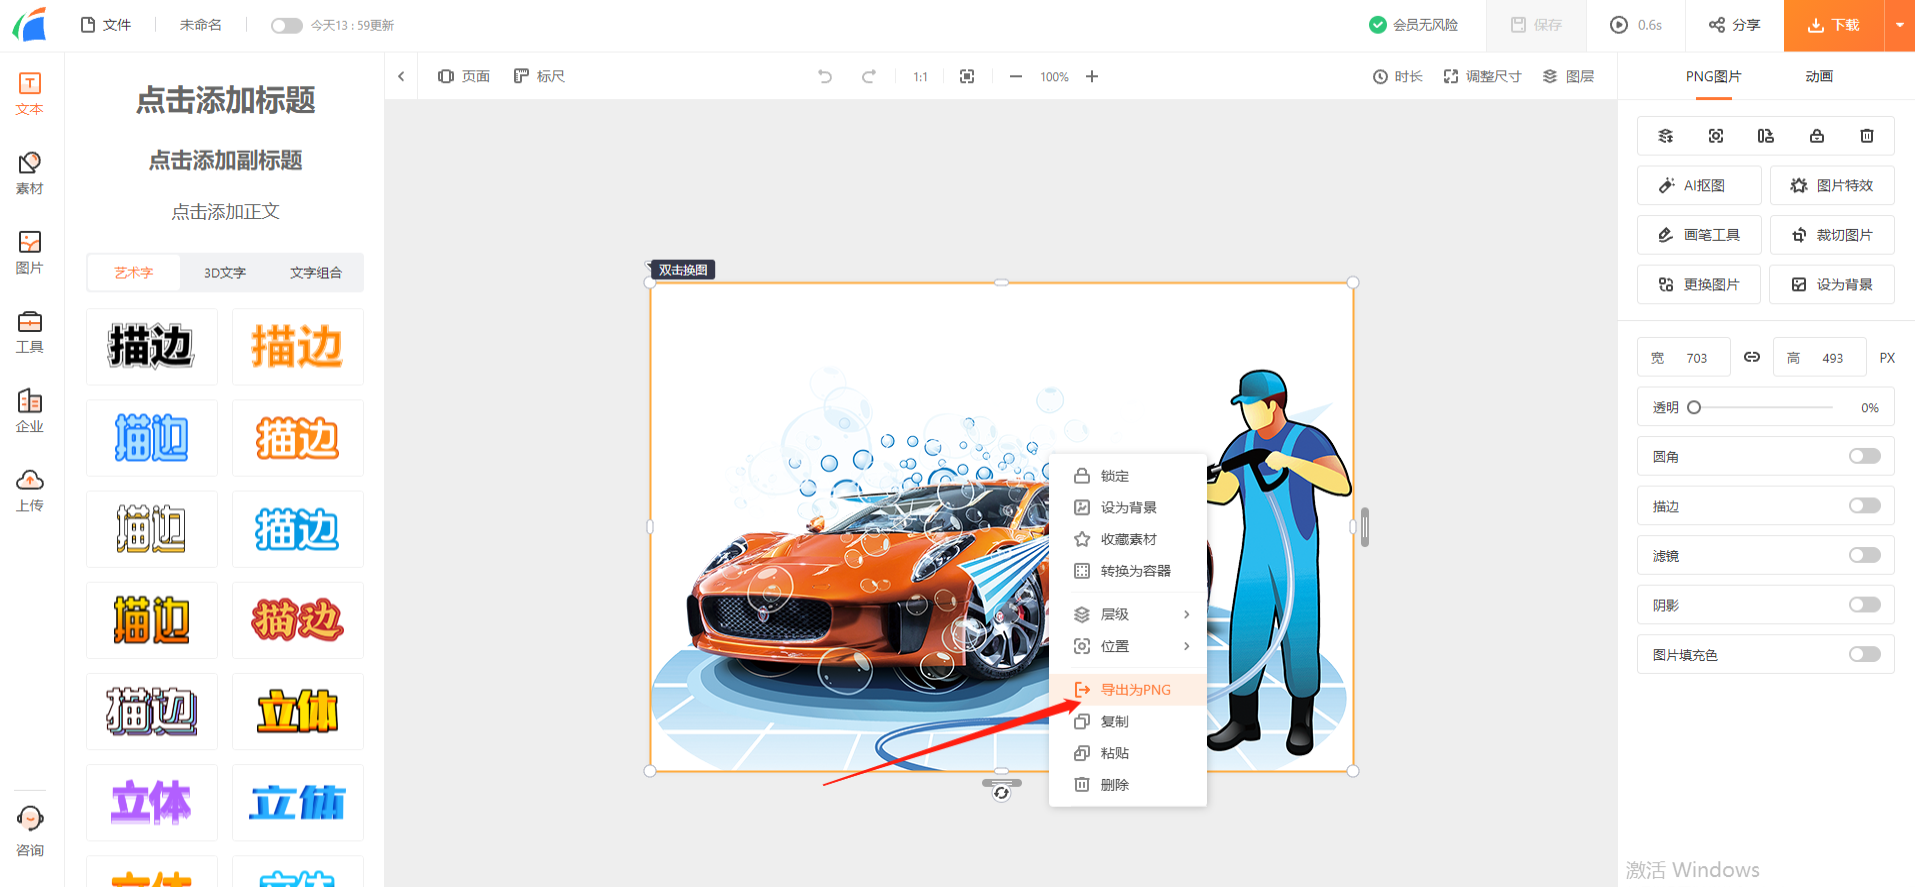Click the orange 下载 download button
The width and height of the screenshot is (1915, 887).
[1834, 25]
